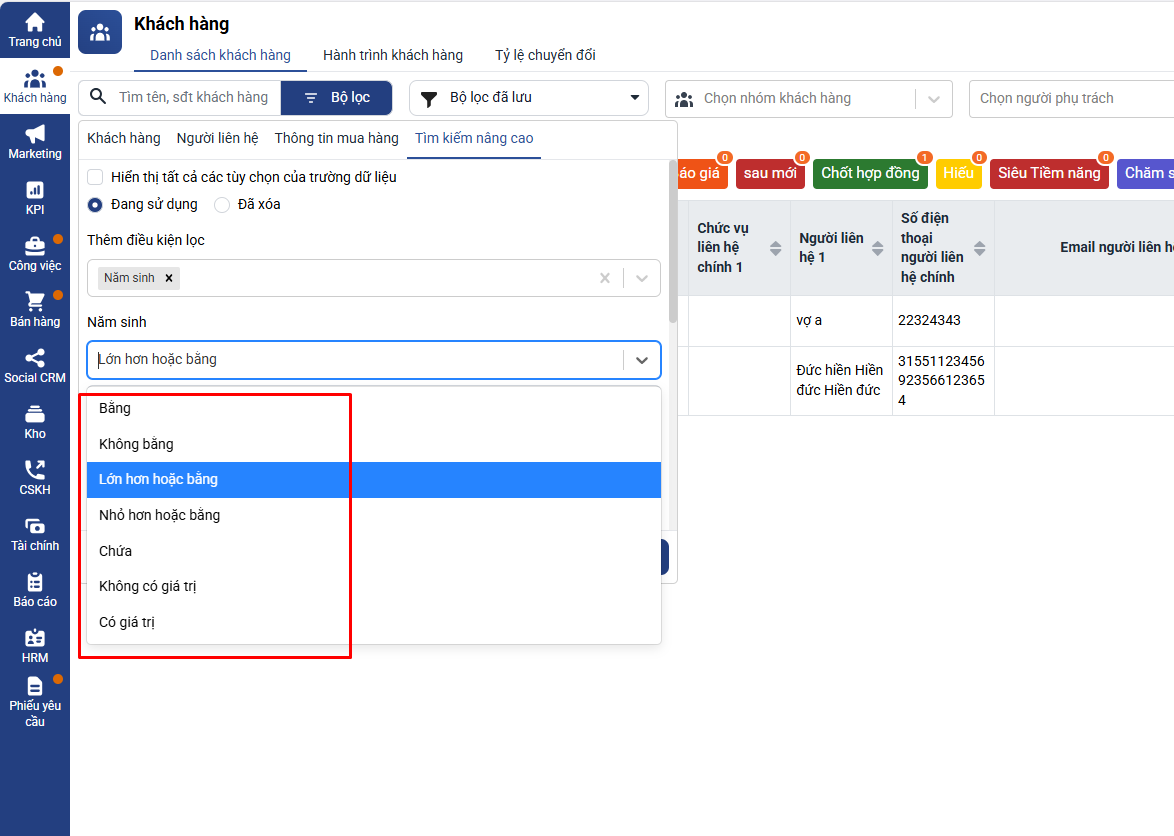Screen dimensions: 1174x836
Task: Click the Chốt hợp đồng status tag
Action: point(869,173)
